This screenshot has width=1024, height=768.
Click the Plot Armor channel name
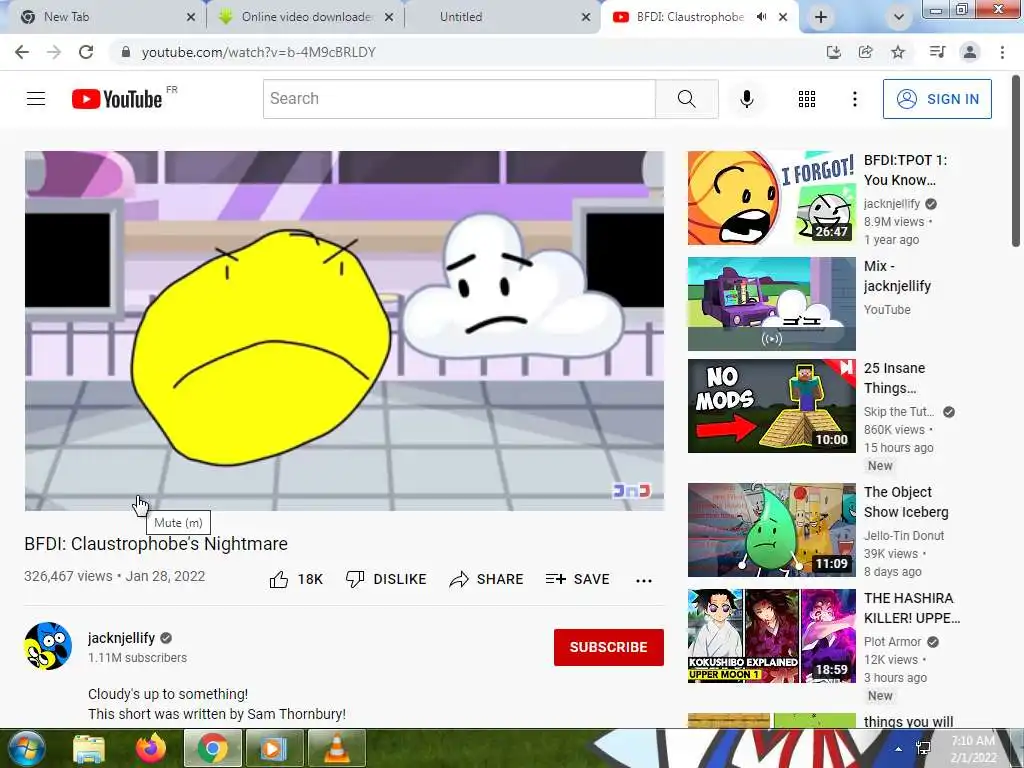pos(892,642)
